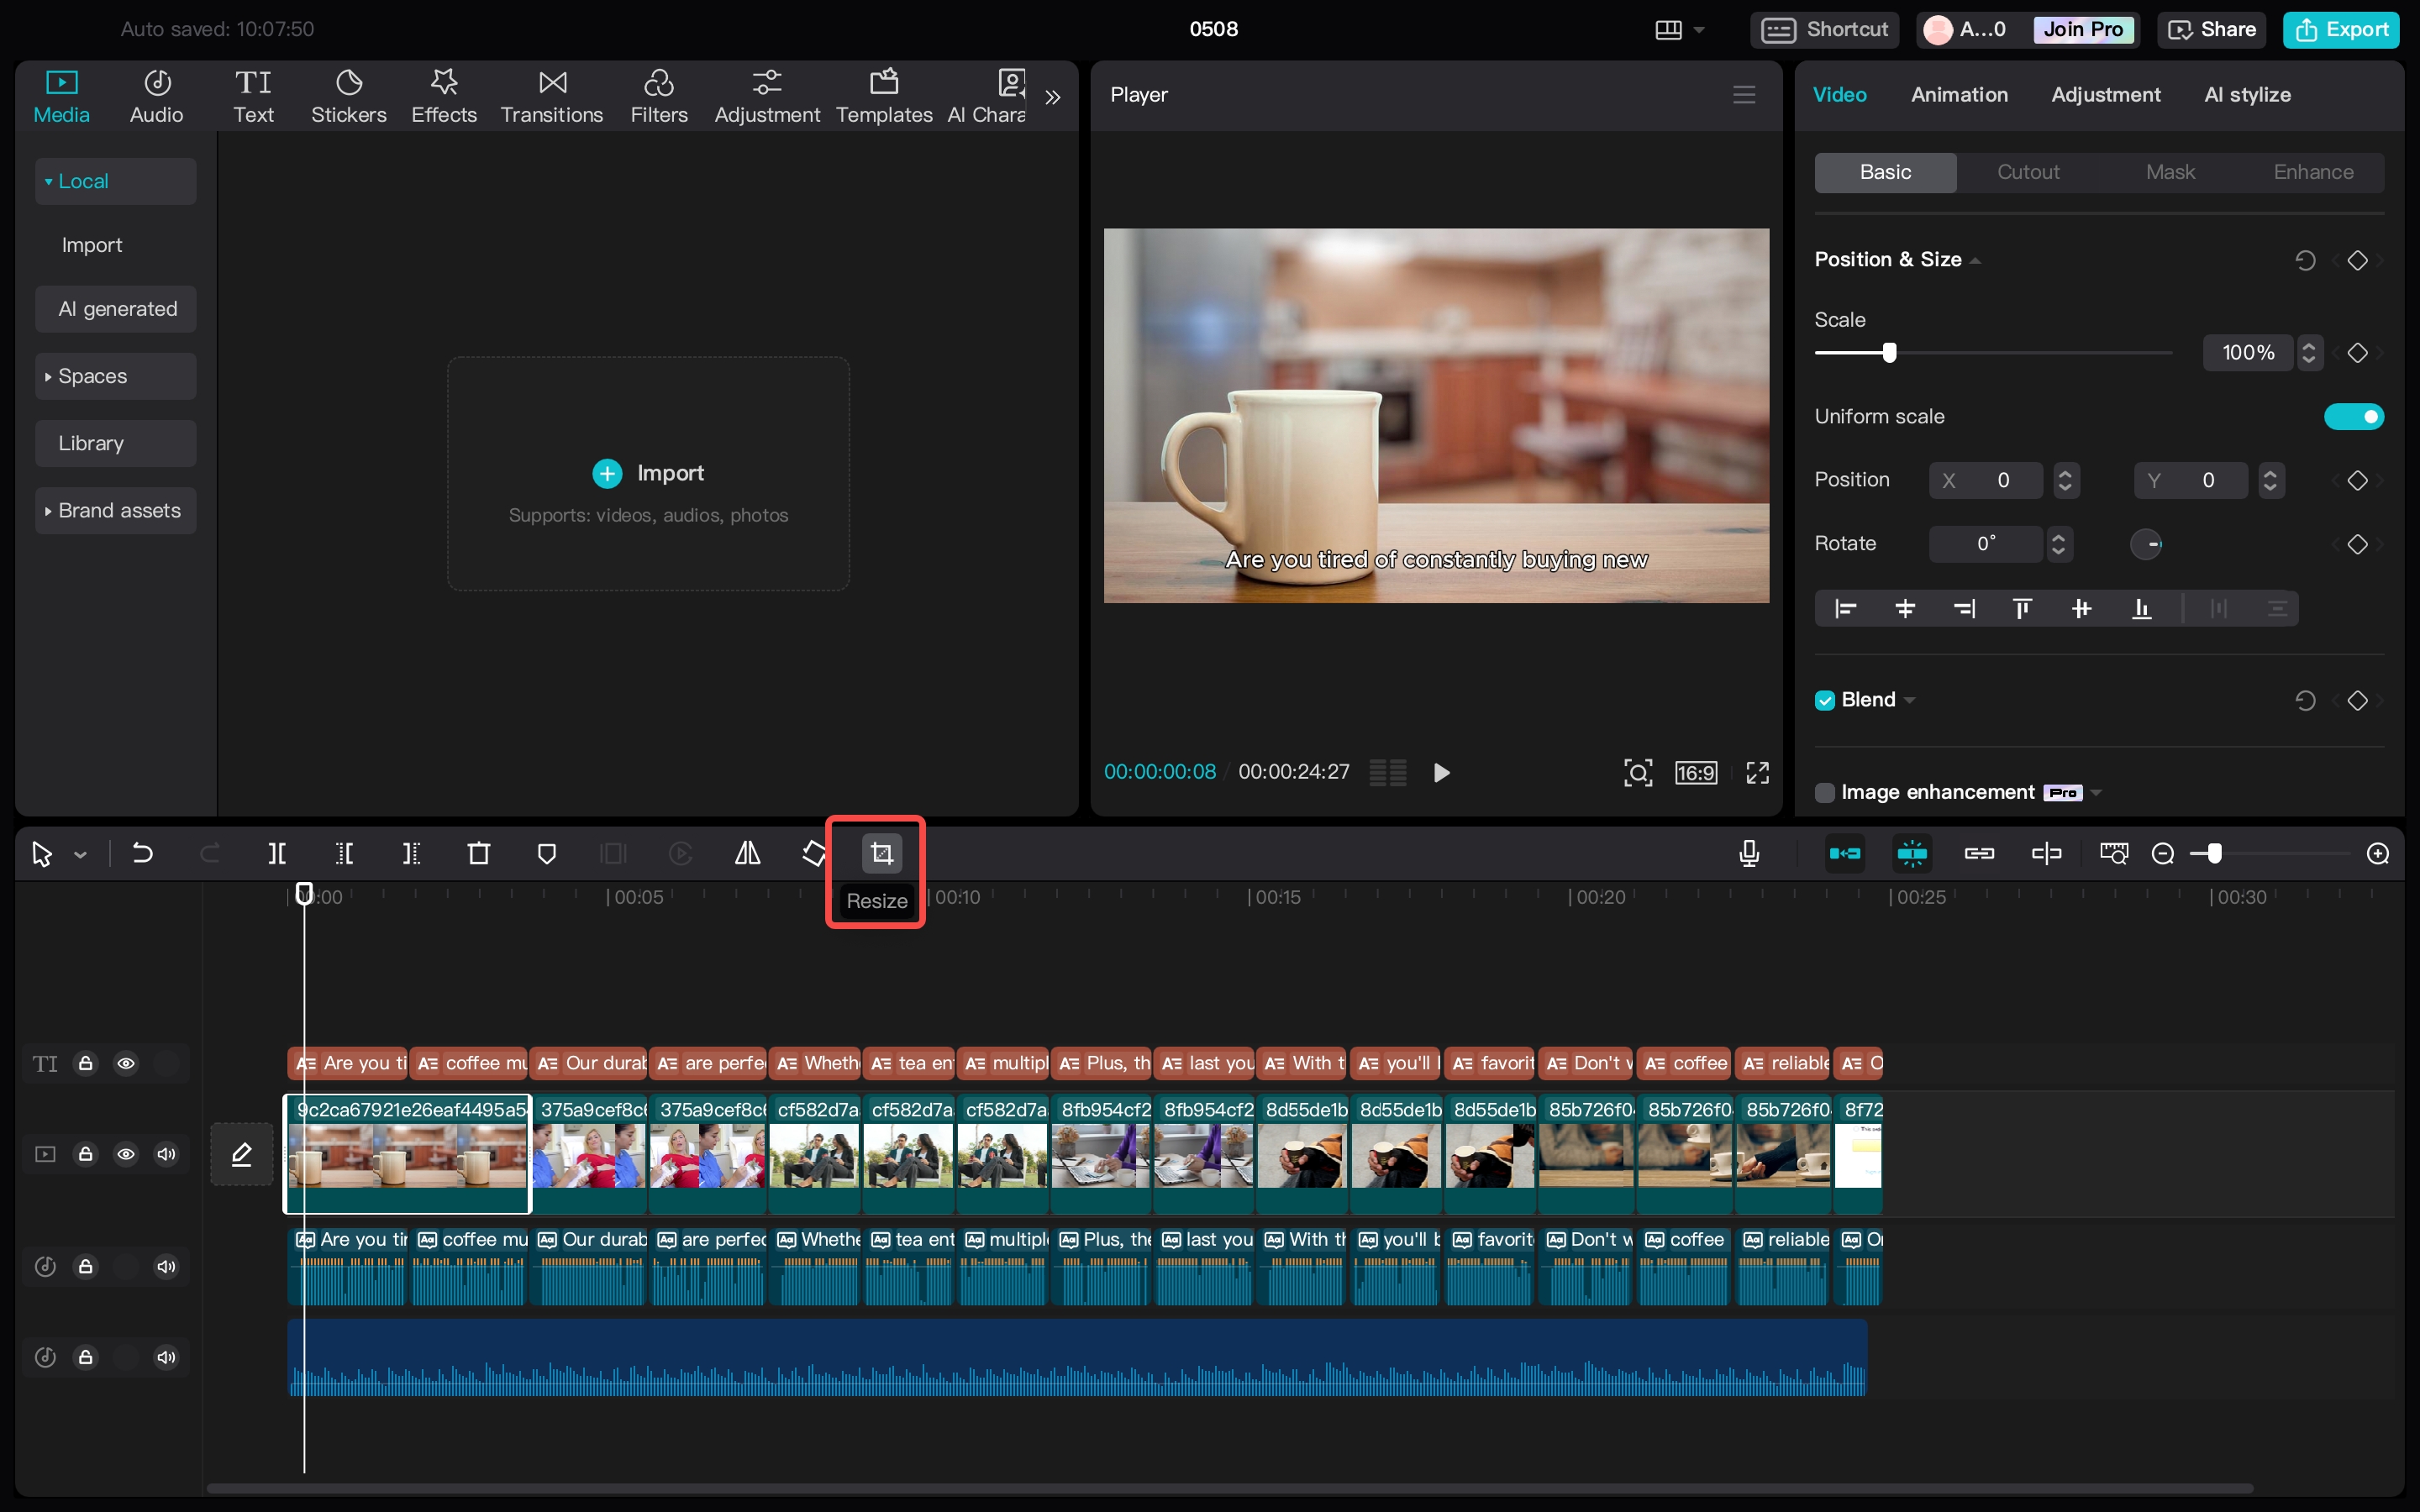Image resolution: width=2420 pixels, height=1512 pixels.
Task: Open the Transitions panel
Action: 551,95
